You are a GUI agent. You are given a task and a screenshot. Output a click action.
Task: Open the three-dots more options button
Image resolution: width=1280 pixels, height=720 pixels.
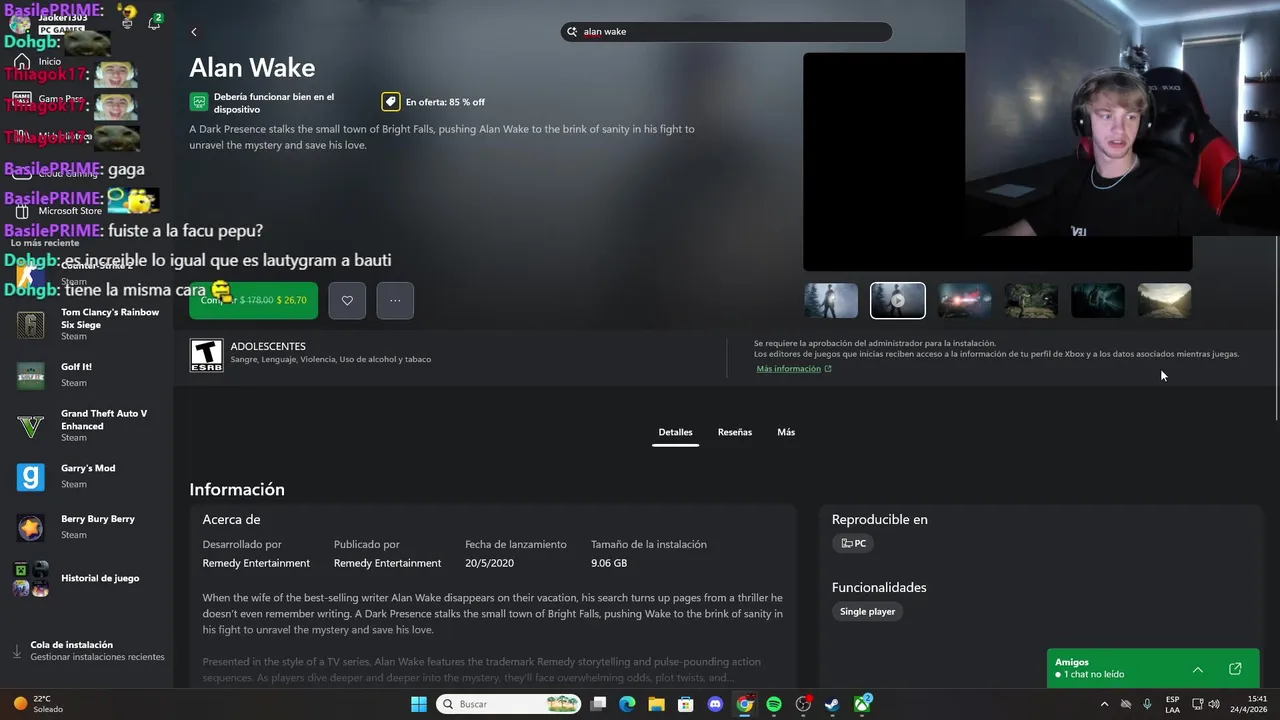point(395,300)
